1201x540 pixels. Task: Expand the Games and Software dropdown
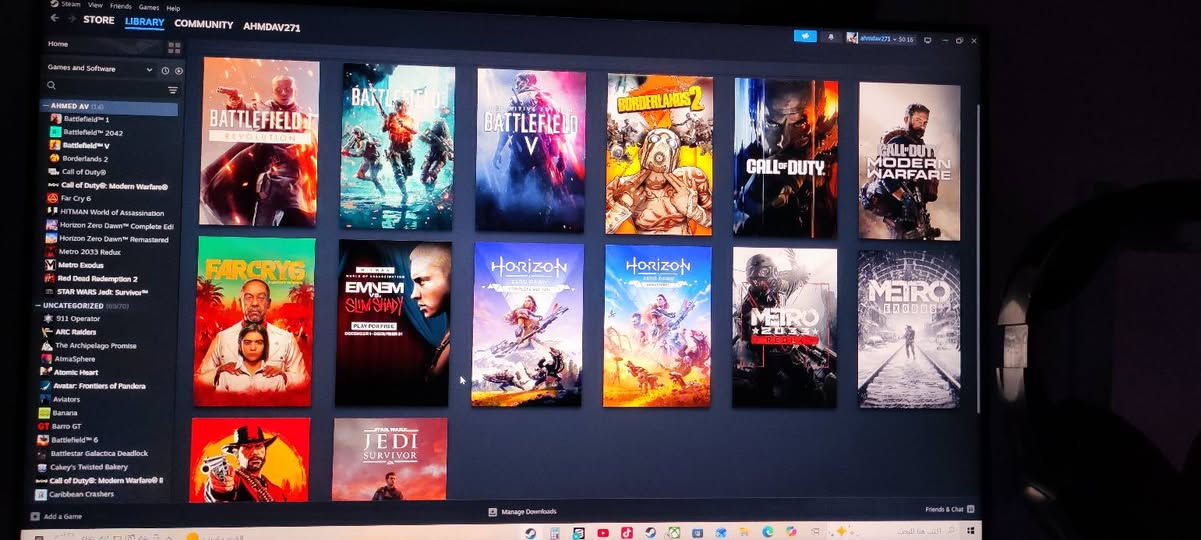[149, 70]
